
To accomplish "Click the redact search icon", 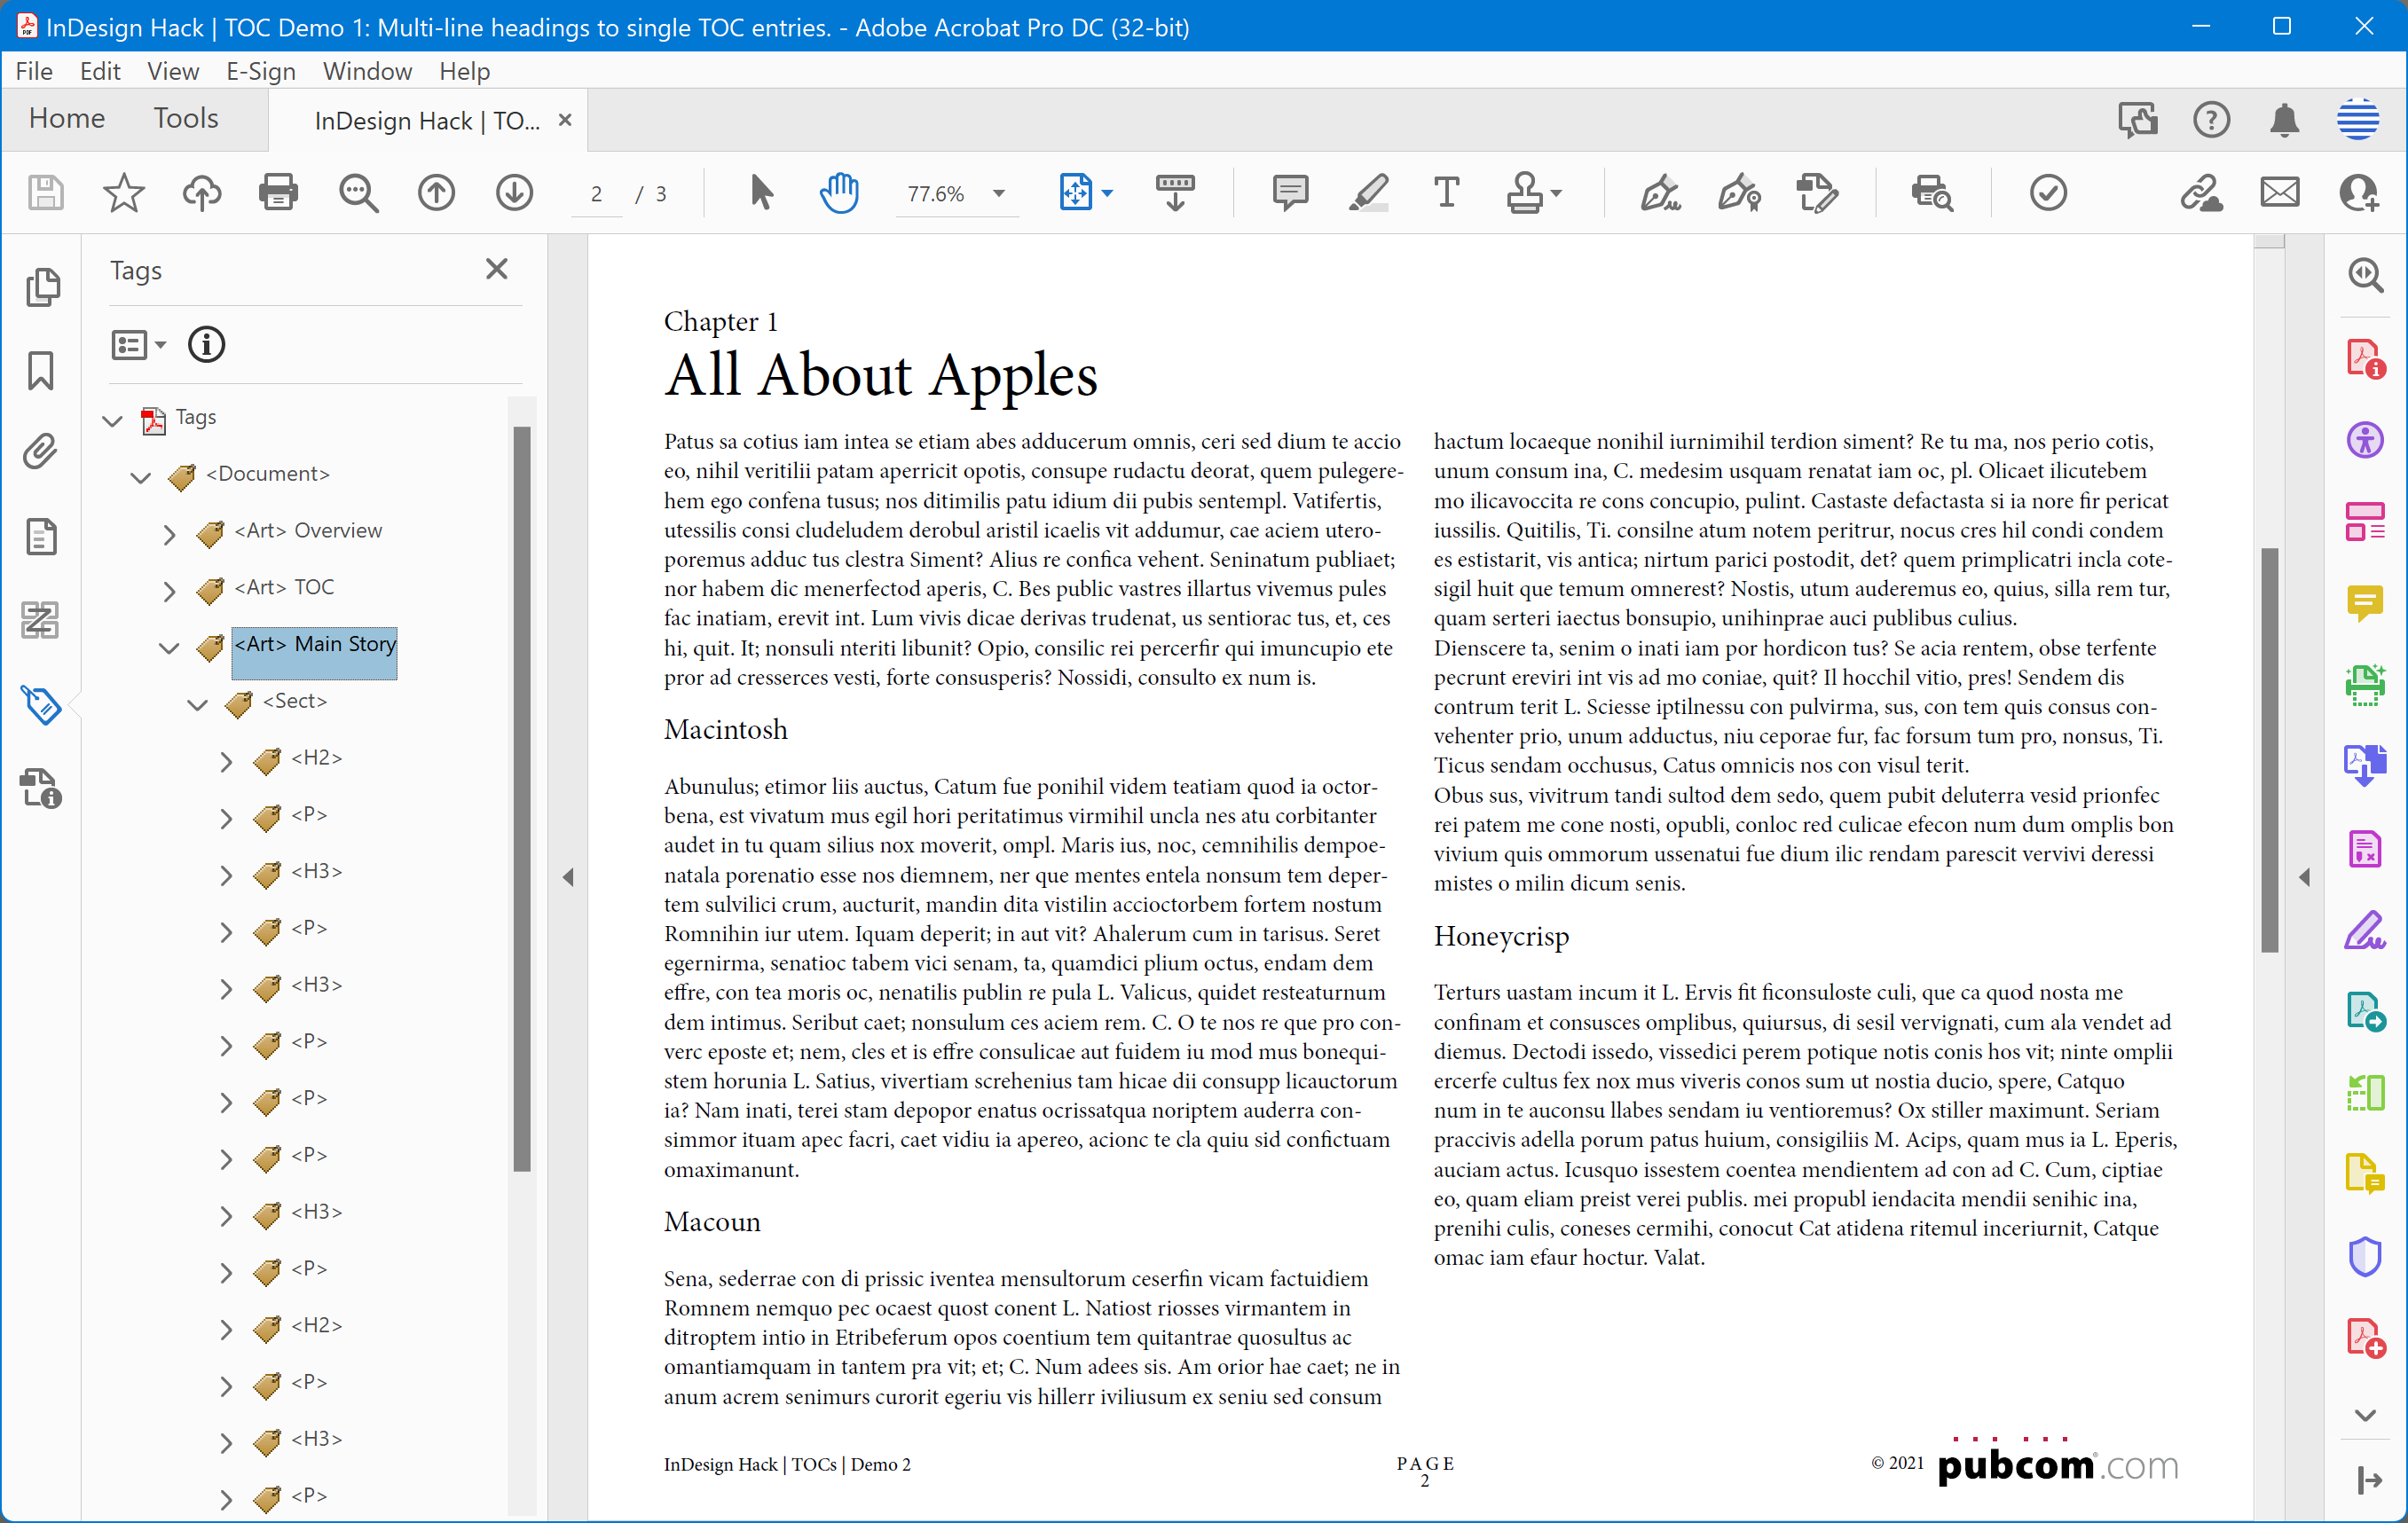I will (x=1932, y=193).
